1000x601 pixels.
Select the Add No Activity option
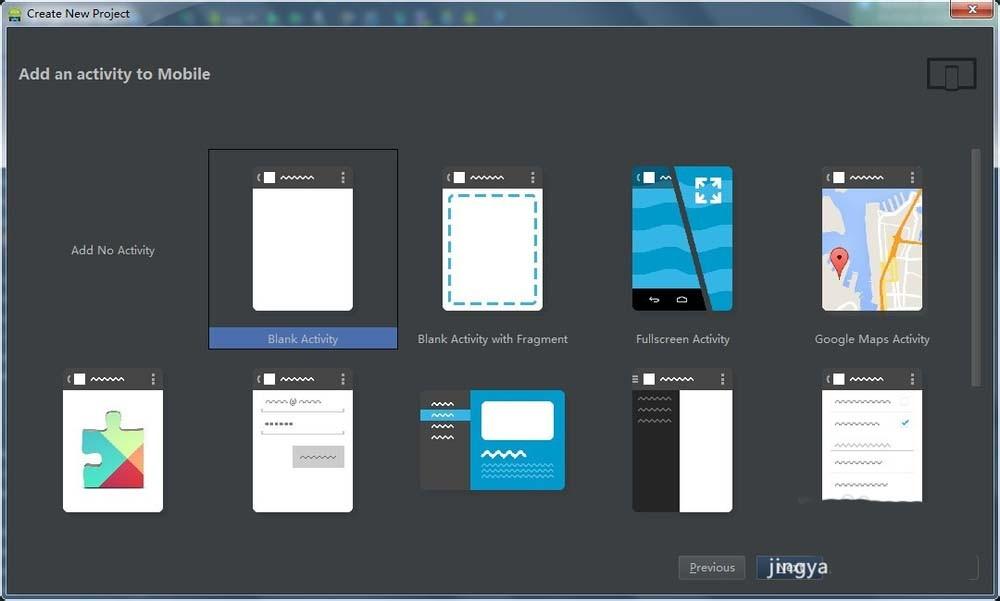(x=112, y=250)
